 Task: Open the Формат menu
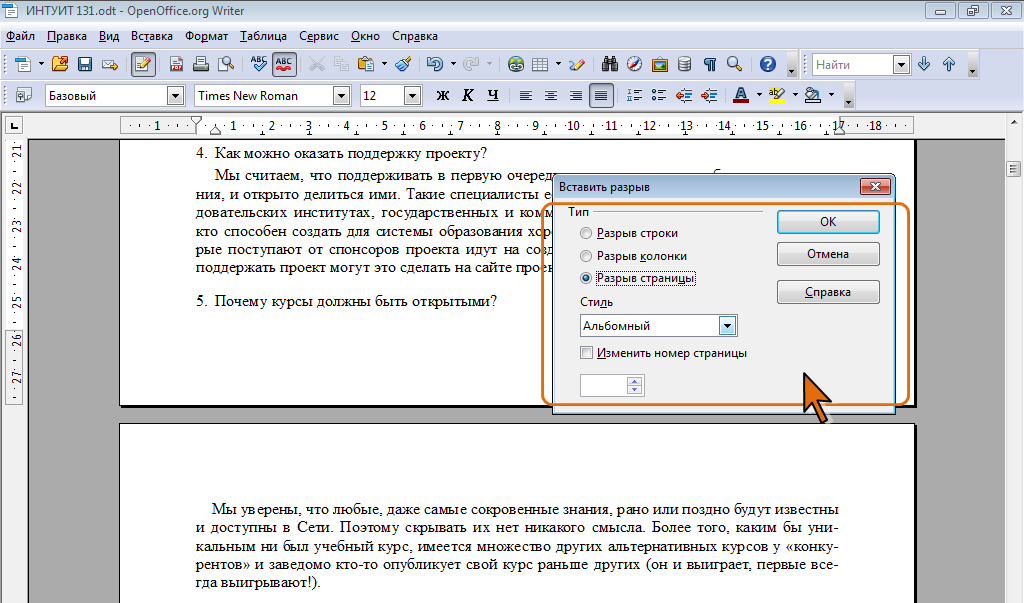(206, 36)
